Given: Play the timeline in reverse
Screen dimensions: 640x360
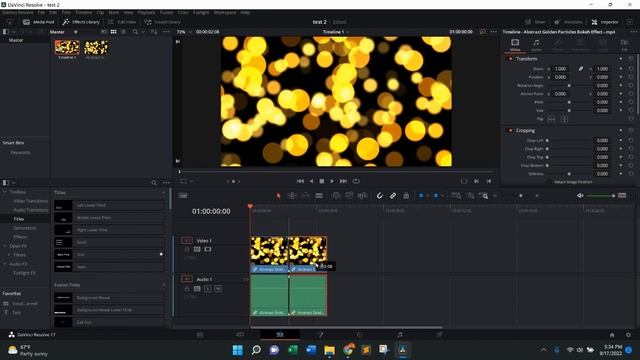Looking at the screenshot, I should (x=311, y=181).
